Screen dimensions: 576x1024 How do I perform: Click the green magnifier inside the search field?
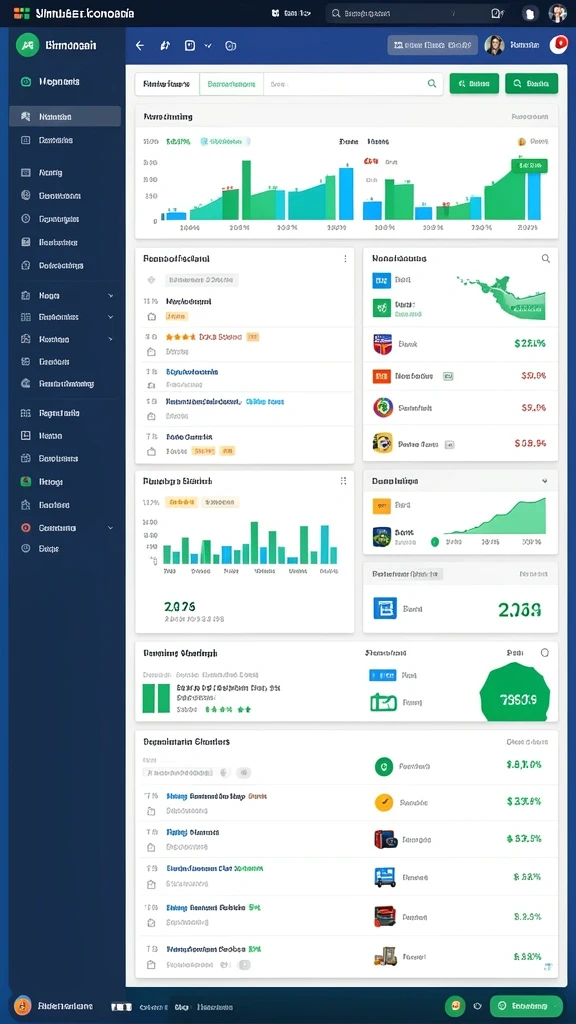click(432, 84)
